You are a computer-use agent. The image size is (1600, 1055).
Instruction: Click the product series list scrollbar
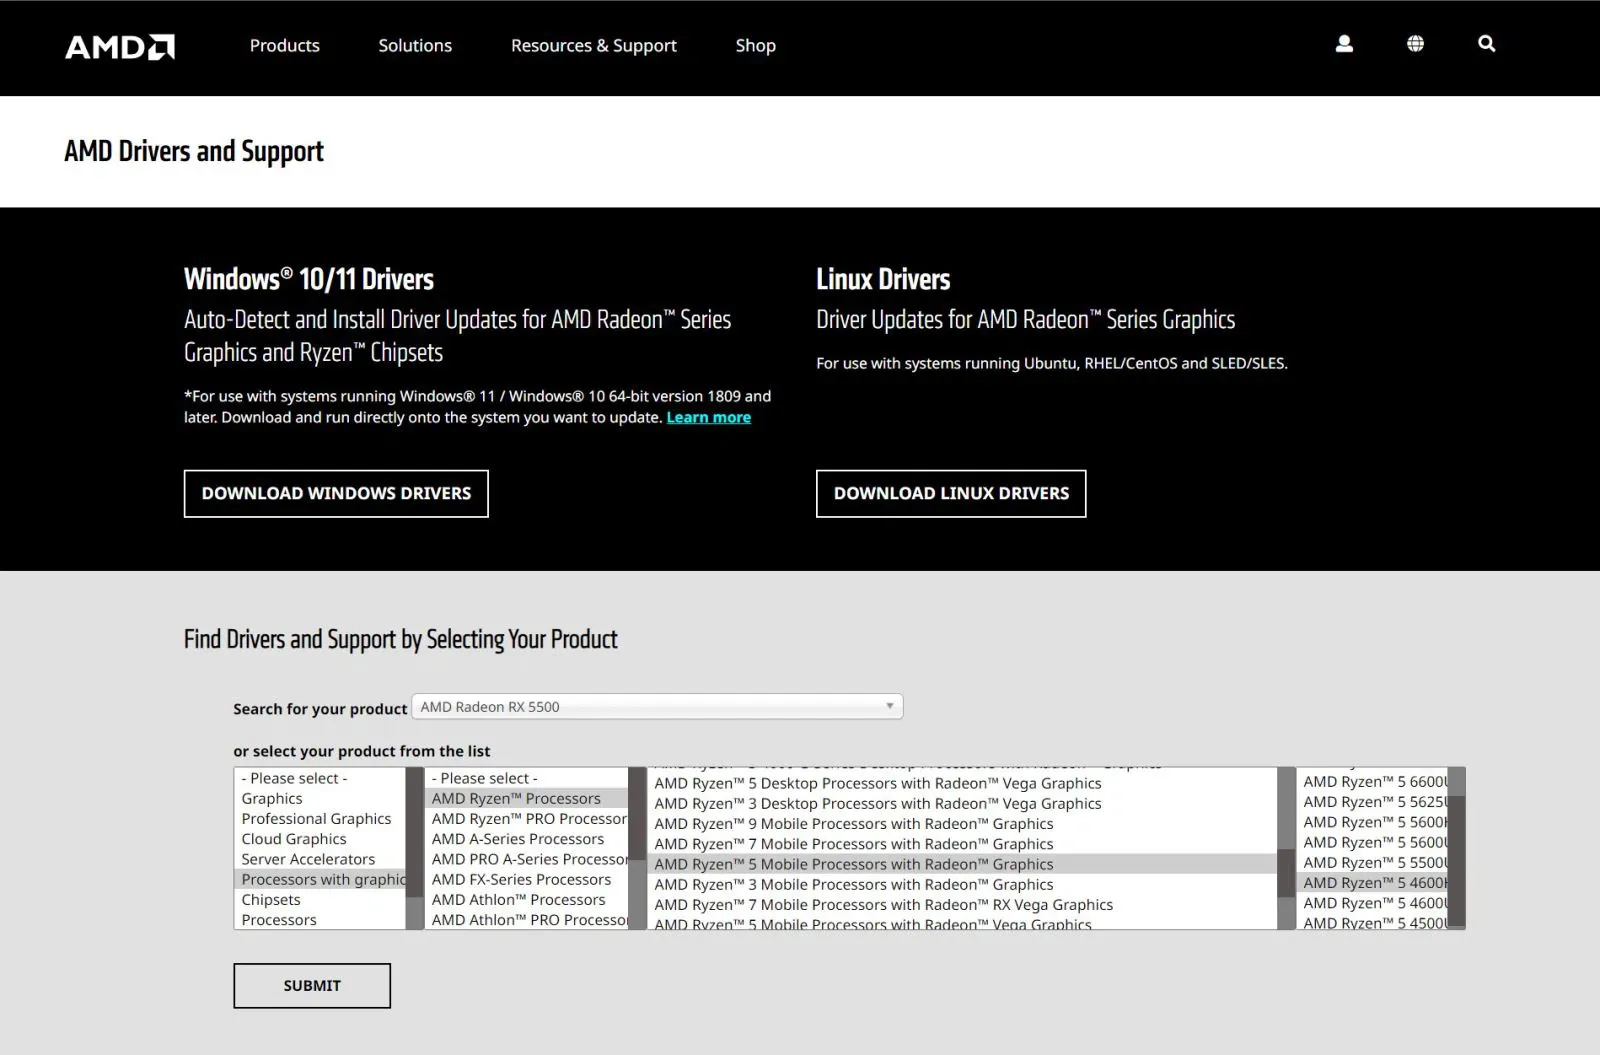pyautogui.click(x=1286, y=848)
